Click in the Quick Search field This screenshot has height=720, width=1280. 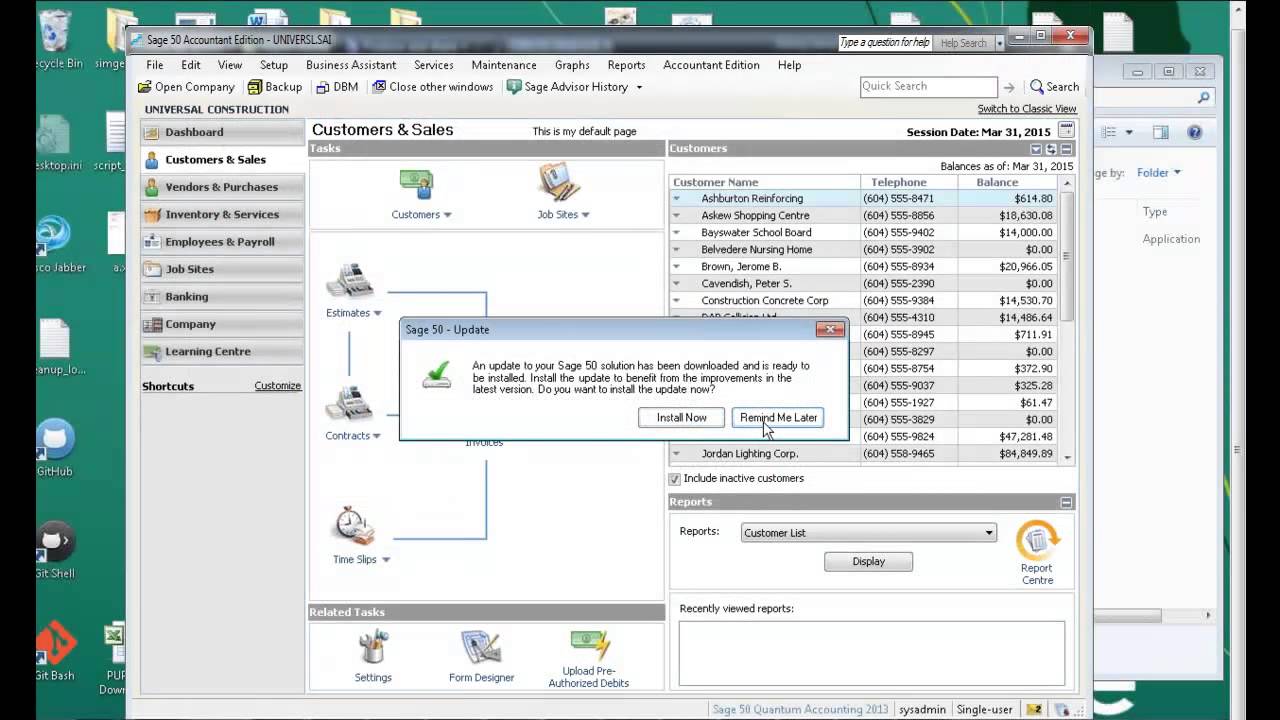tap(928, 87)
